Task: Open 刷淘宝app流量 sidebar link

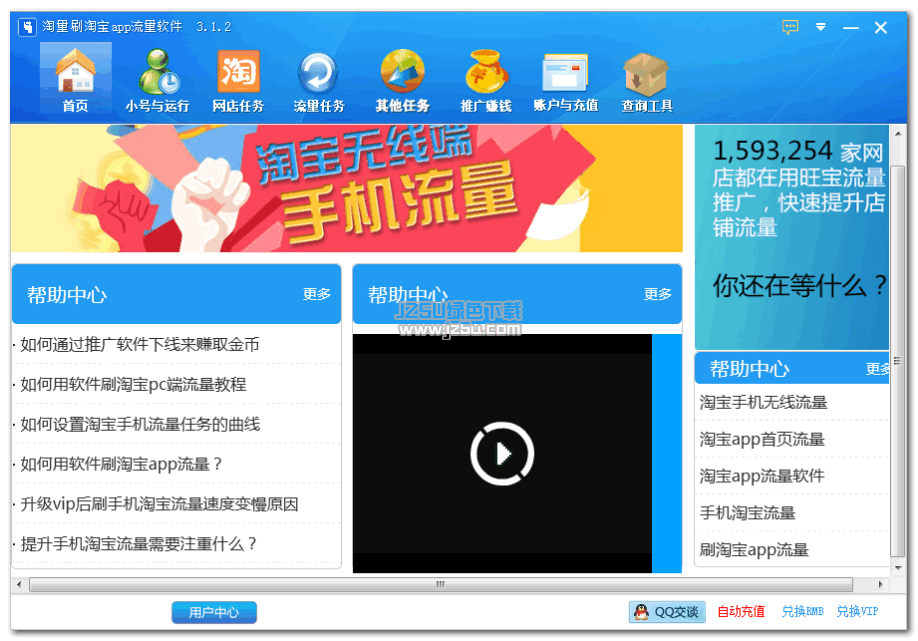Action: pos(754,550)
